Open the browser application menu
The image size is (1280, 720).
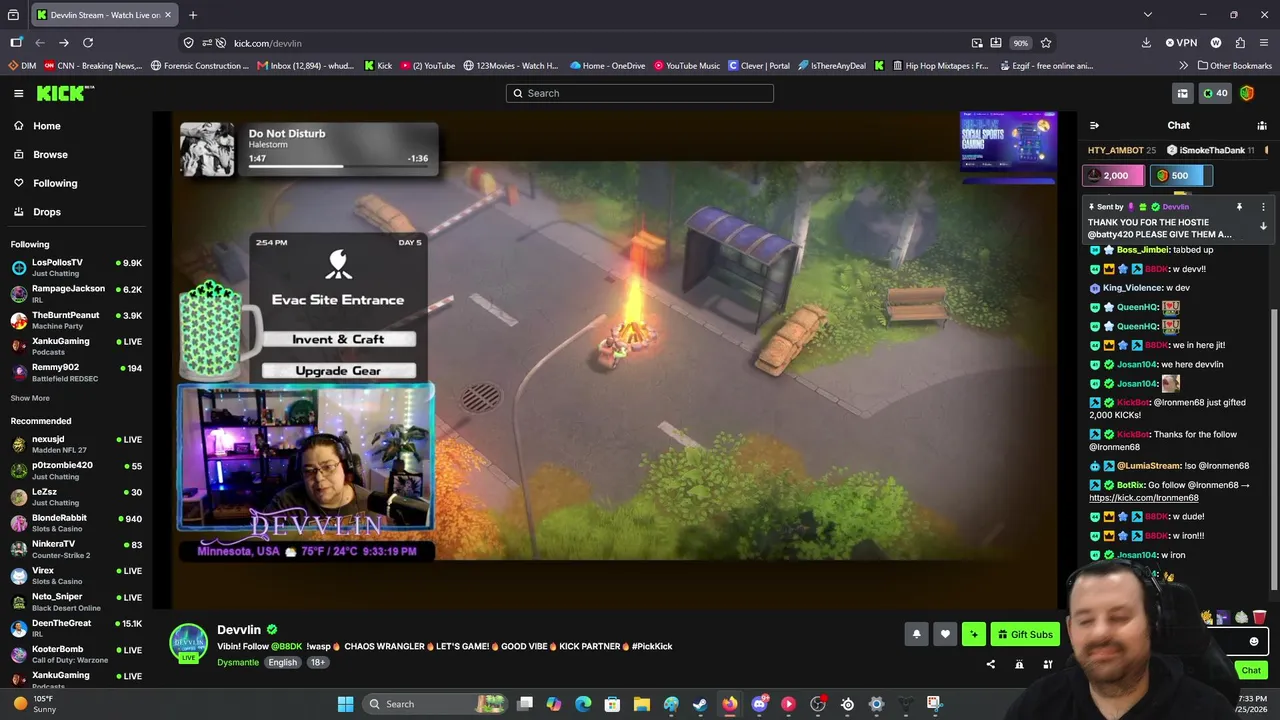click(x=1264, y=43)
